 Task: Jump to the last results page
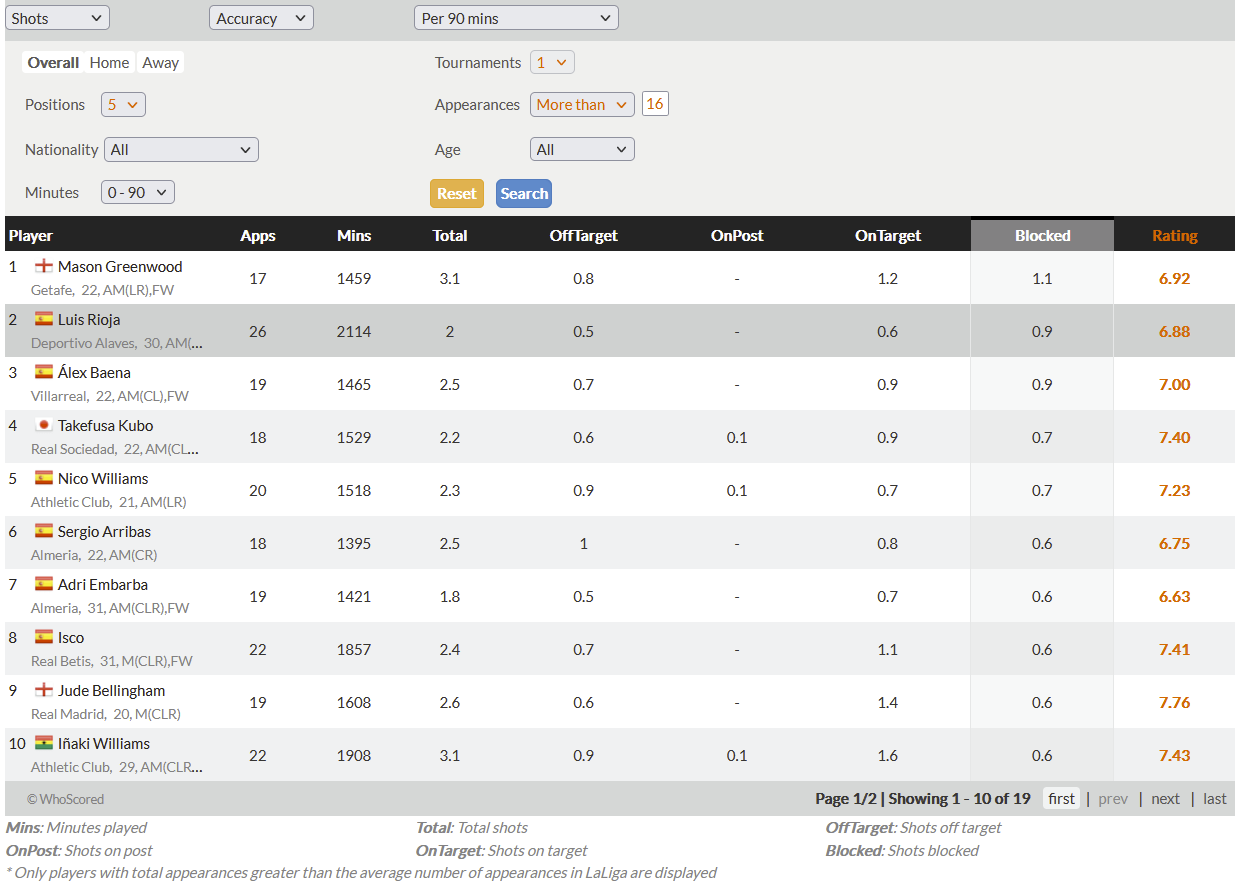(1215, 798)
